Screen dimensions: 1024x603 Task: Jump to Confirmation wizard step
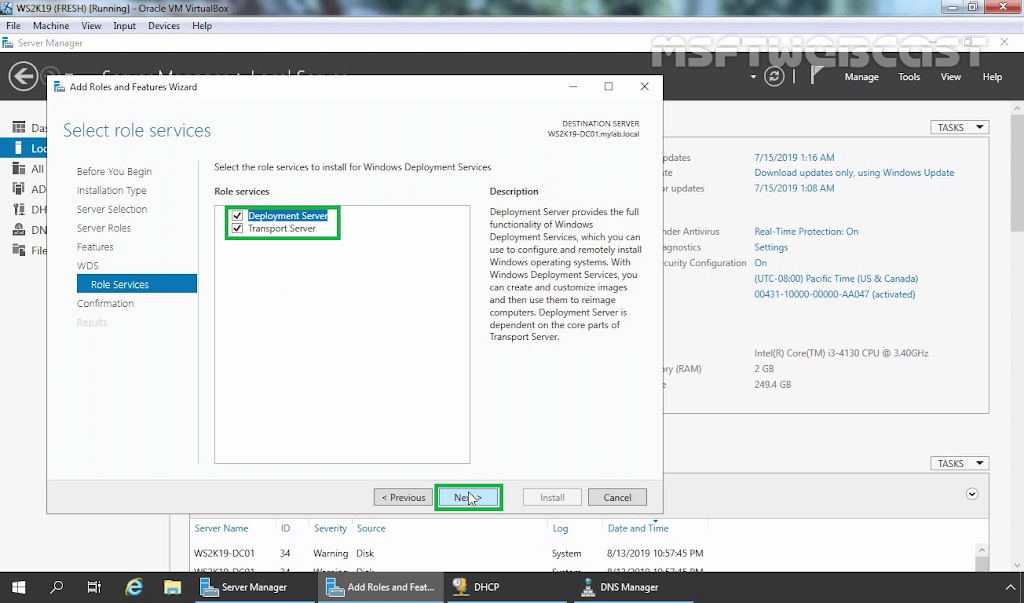105,303
